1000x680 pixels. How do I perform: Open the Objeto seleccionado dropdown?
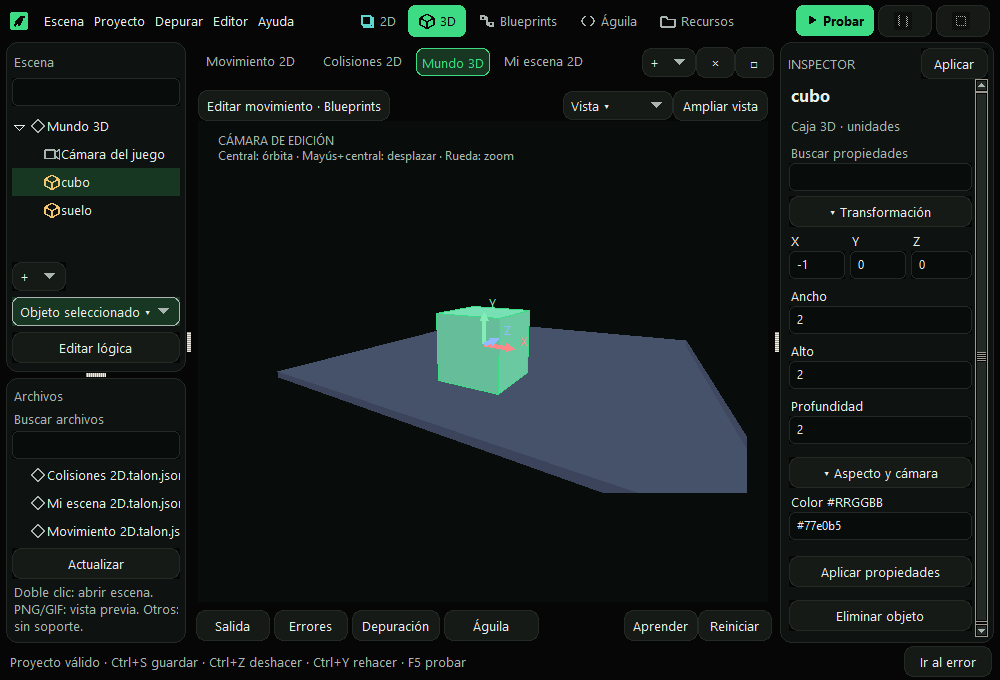point(96,312)
